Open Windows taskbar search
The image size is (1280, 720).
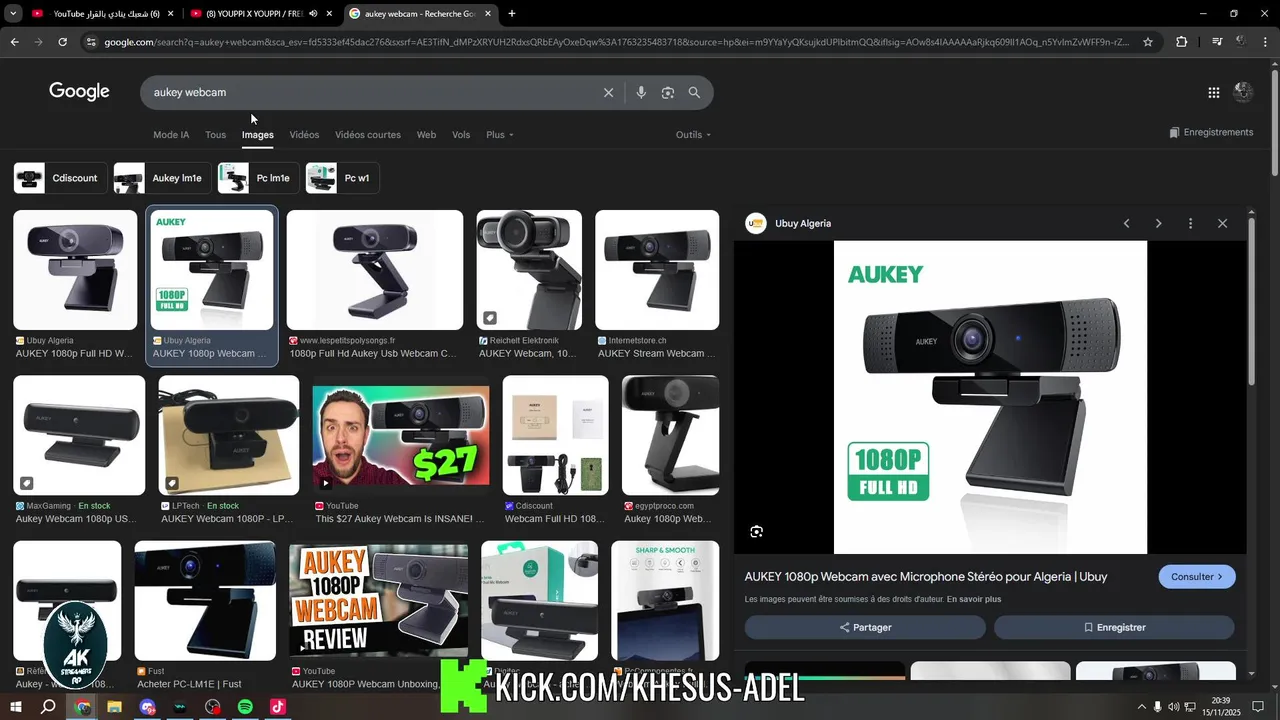coord(48,707)
